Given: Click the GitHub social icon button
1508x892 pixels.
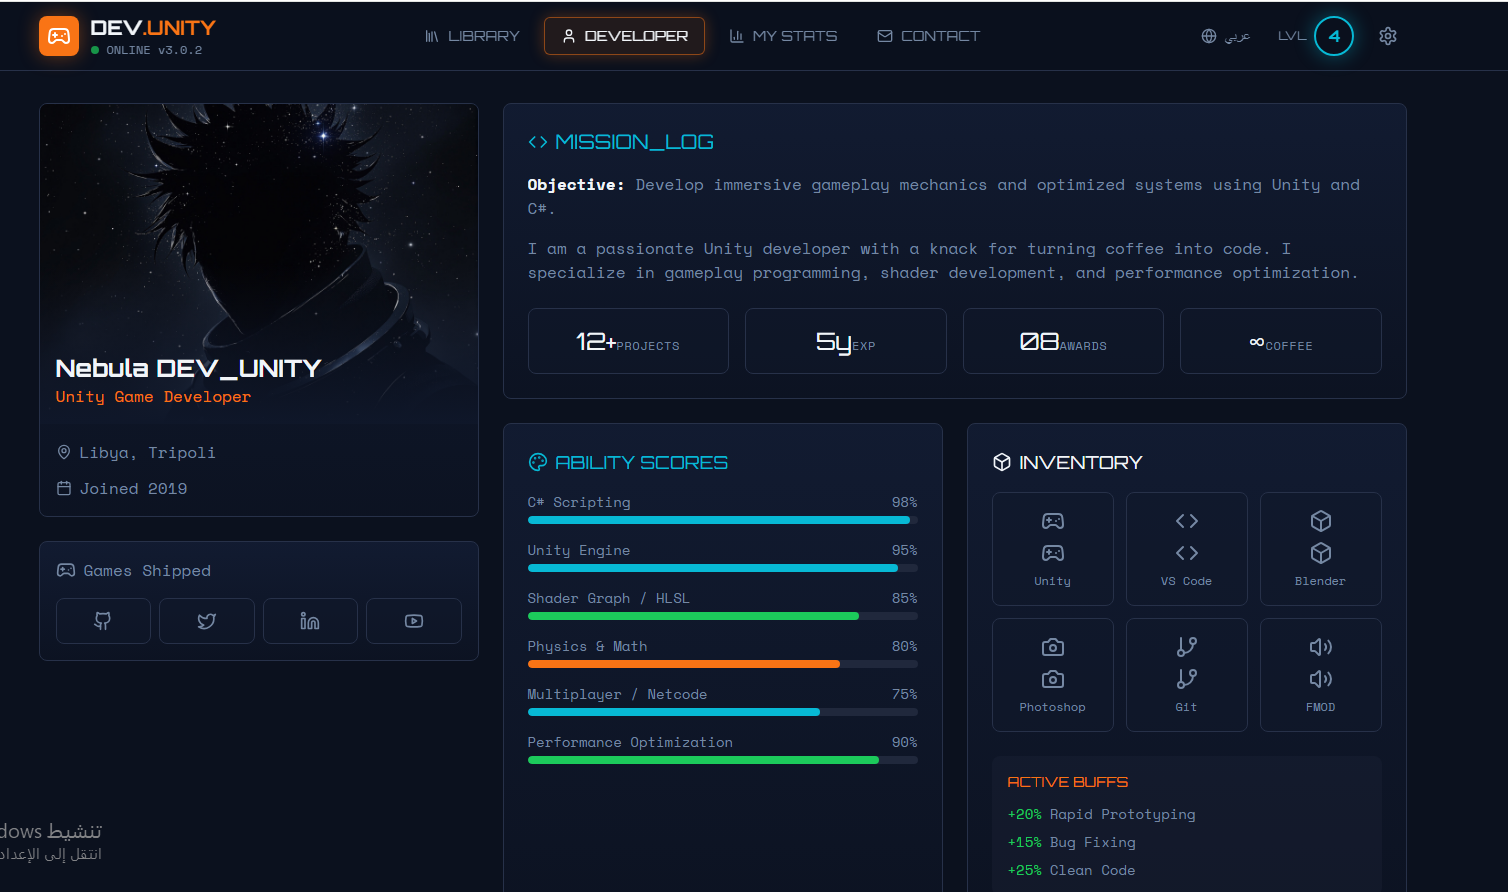Looking at the screenshot, I should click(103, 621).
